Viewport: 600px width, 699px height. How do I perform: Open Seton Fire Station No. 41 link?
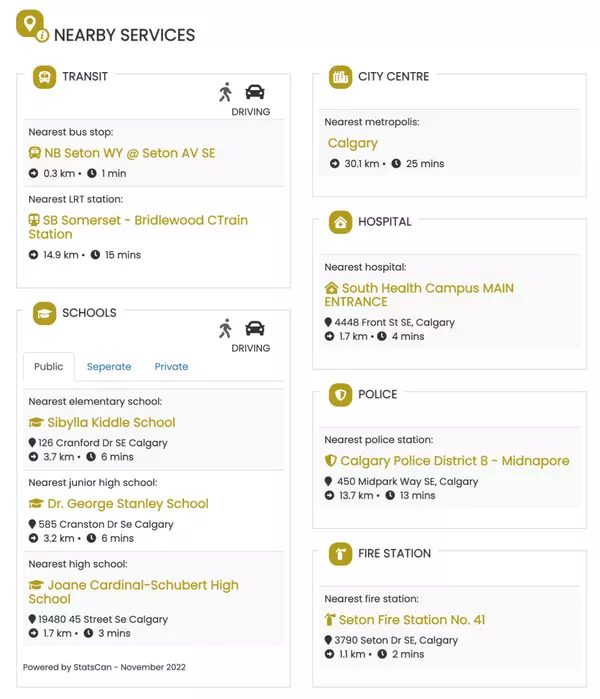point(412,620)
